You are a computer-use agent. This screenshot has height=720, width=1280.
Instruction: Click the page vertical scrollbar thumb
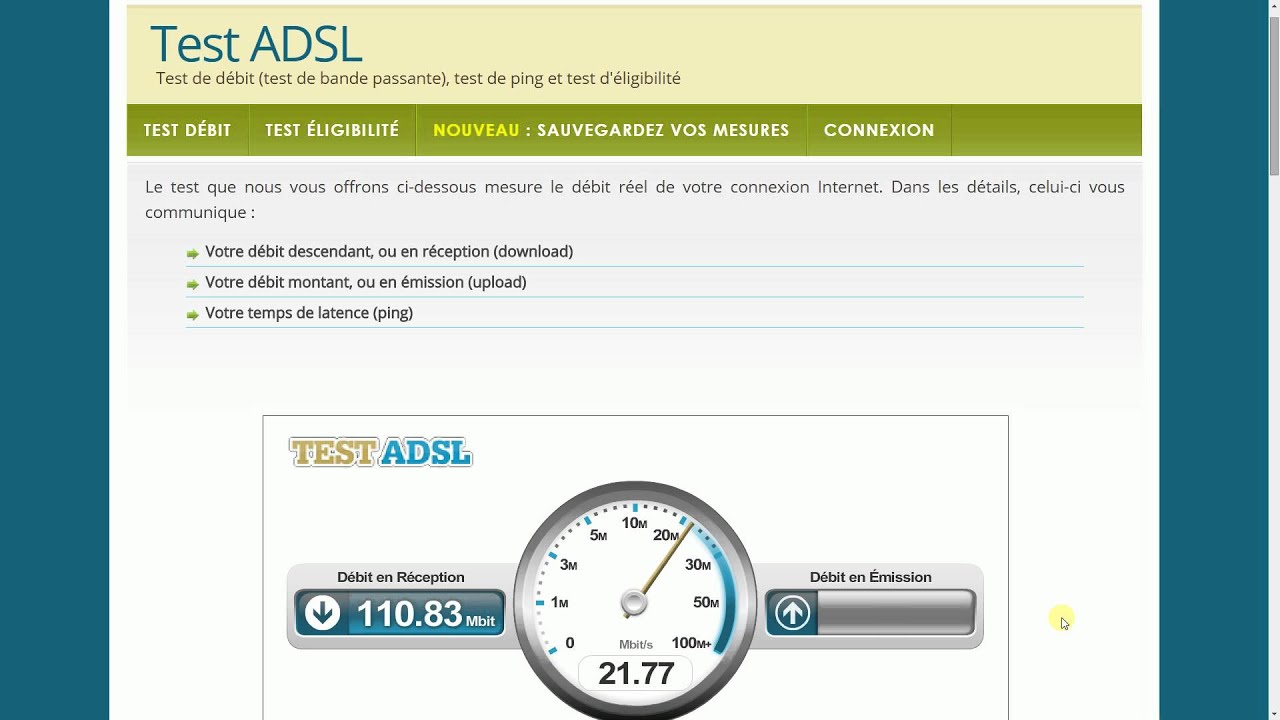(x=1274, y=96)
